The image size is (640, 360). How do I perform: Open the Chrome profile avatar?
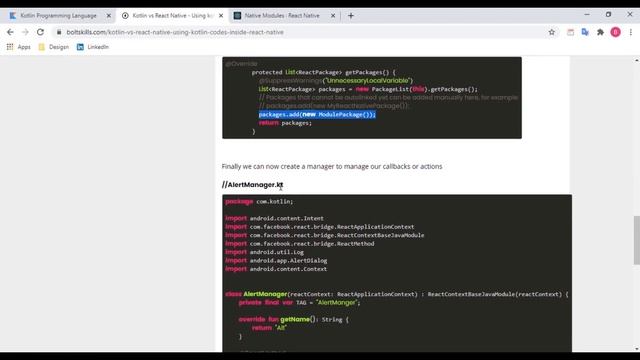coord(616,32)
